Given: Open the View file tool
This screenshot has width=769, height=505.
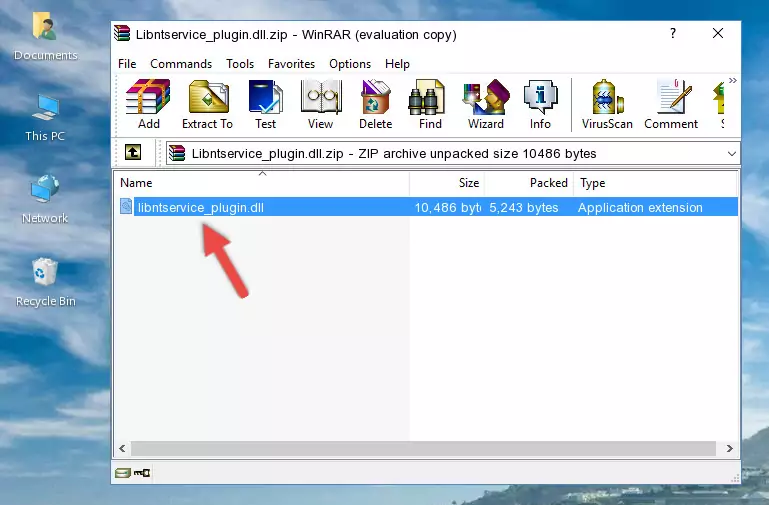Looking at the screenshot, I should (x=321, y=104).
